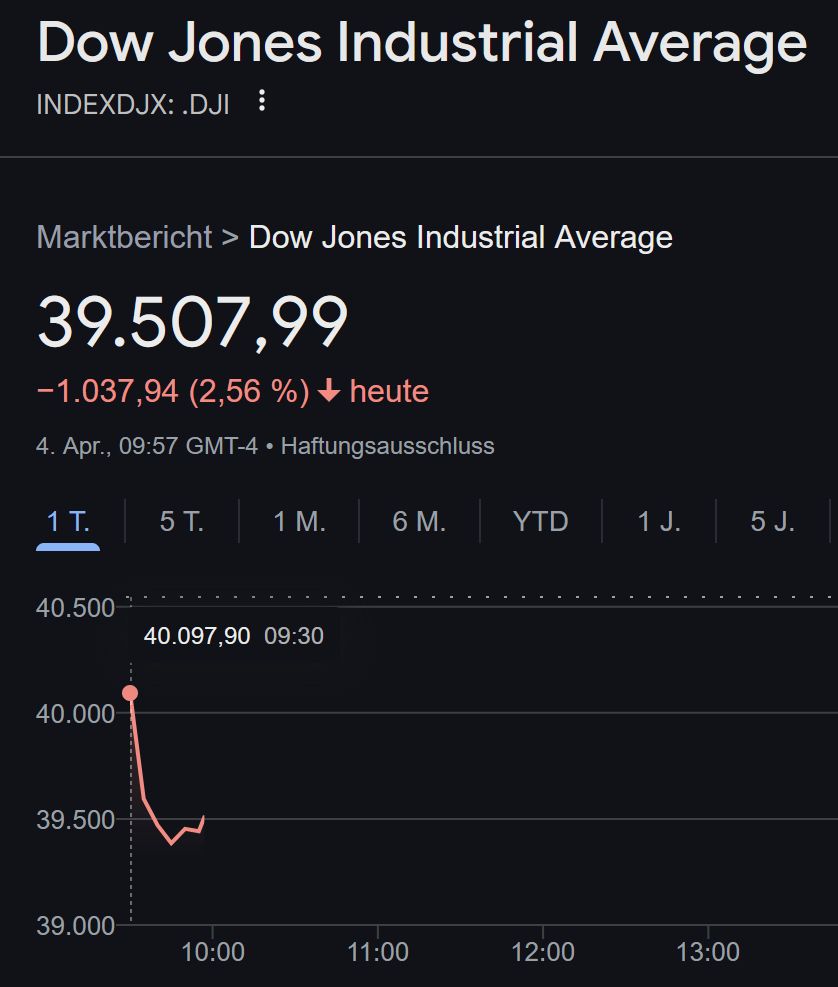This screenshot has height=987, width=838.
Task: Switch to the YTD chart view
Action: 541,521
